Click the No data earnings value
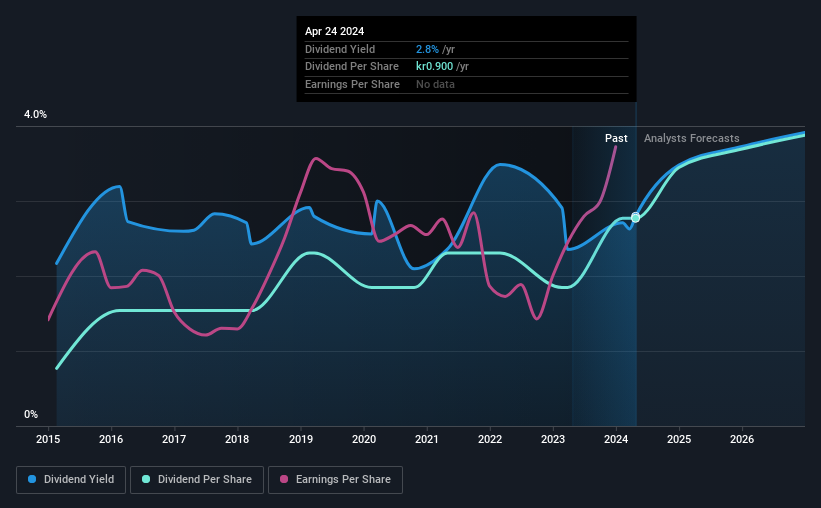821x508 pixels. point(435,84)
